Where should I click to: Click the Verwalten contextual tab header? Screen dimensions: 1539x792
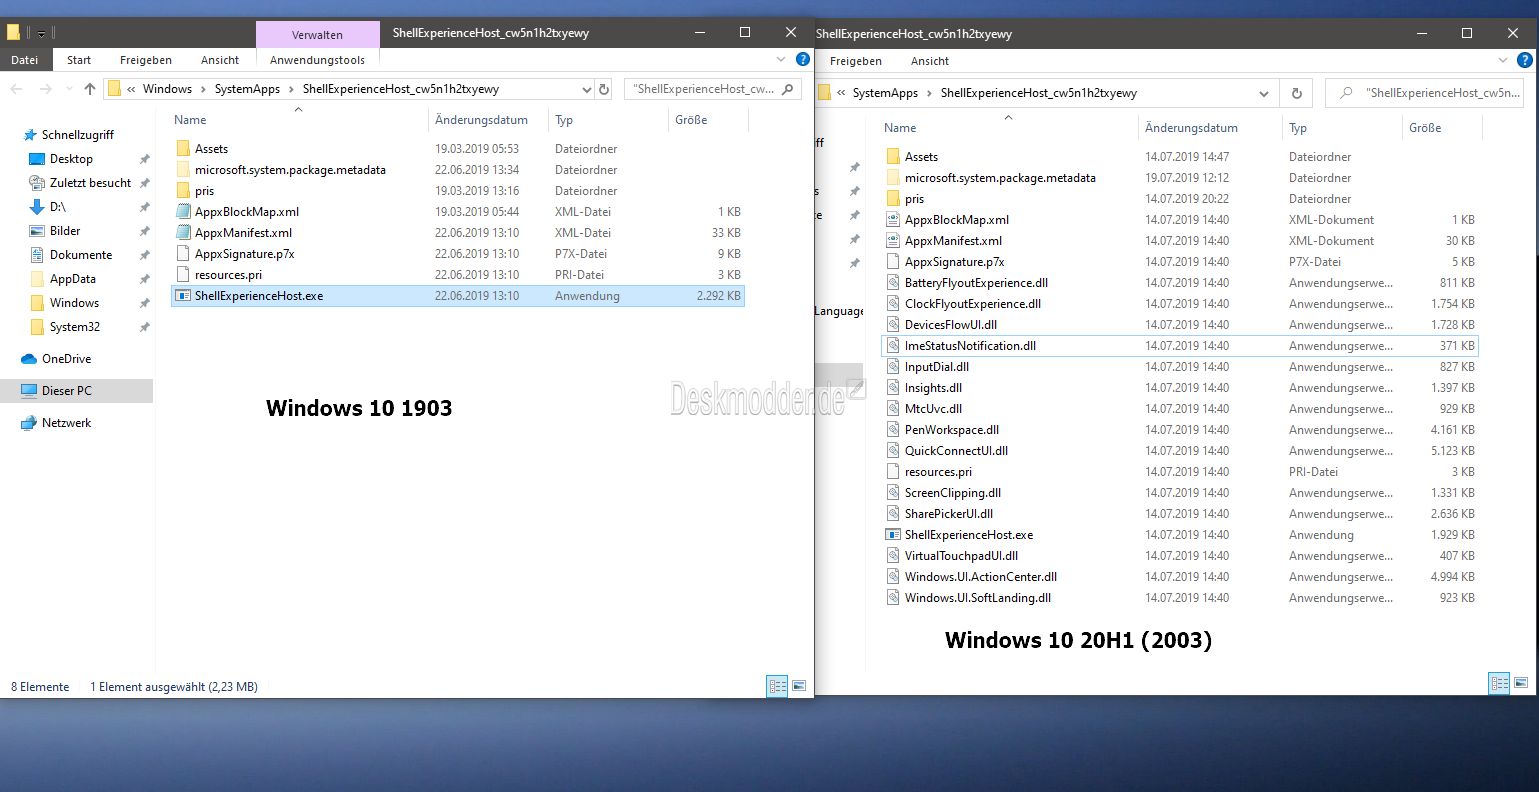318,35
